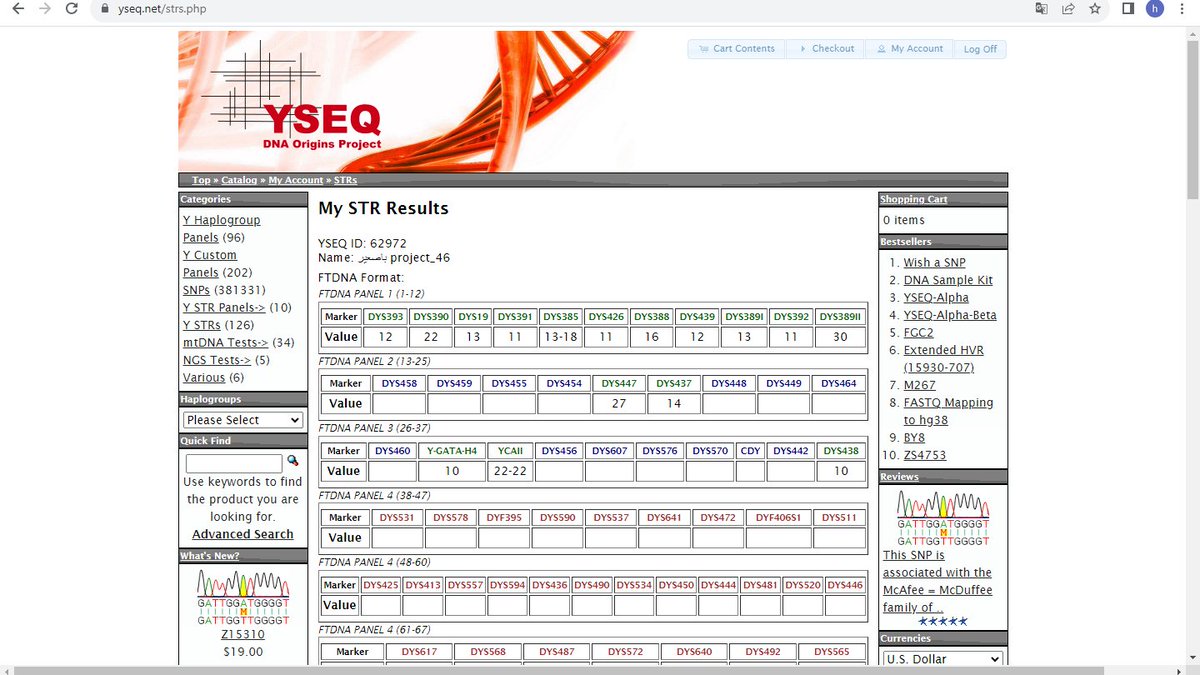The image size is (1200, 675).
Task: Open Y STRs category link
Action: [201, 325]
